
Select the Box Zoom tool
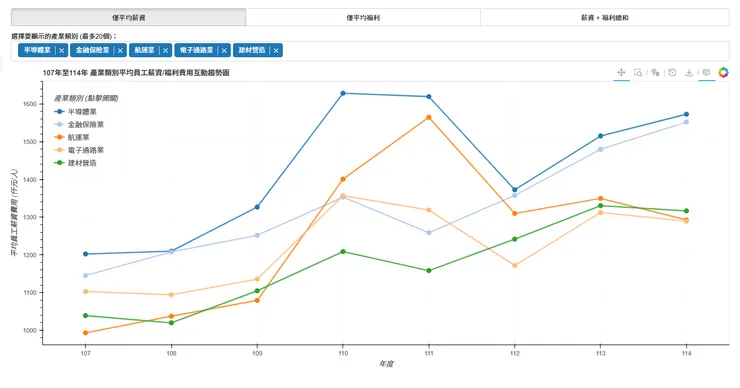click(638, 72)
